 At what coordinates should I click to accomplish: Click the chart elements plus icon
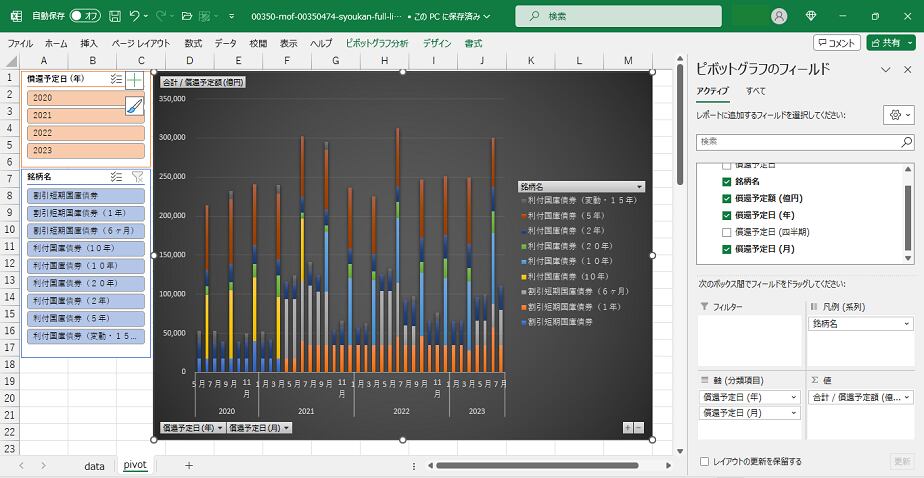click(135, 80)
